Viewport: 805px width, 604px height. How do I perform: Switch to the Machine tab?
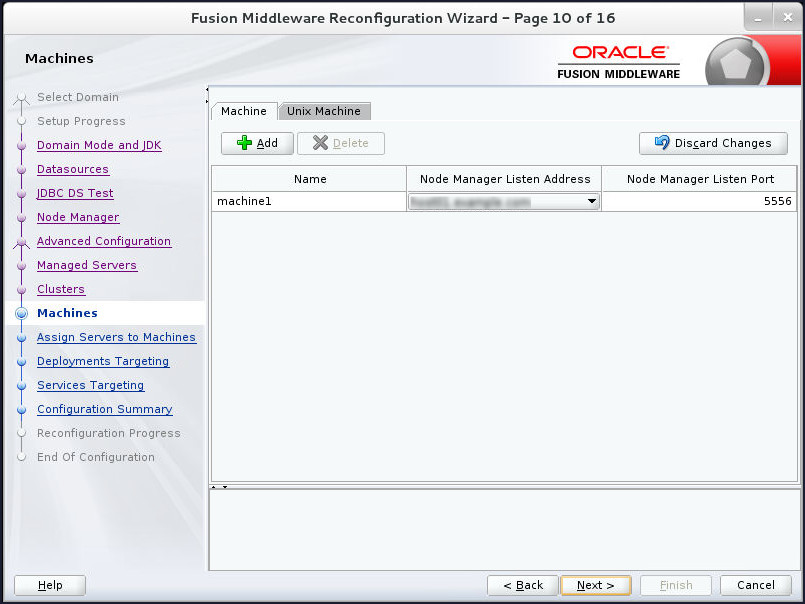pyautogui.click(x=244, y=111)
